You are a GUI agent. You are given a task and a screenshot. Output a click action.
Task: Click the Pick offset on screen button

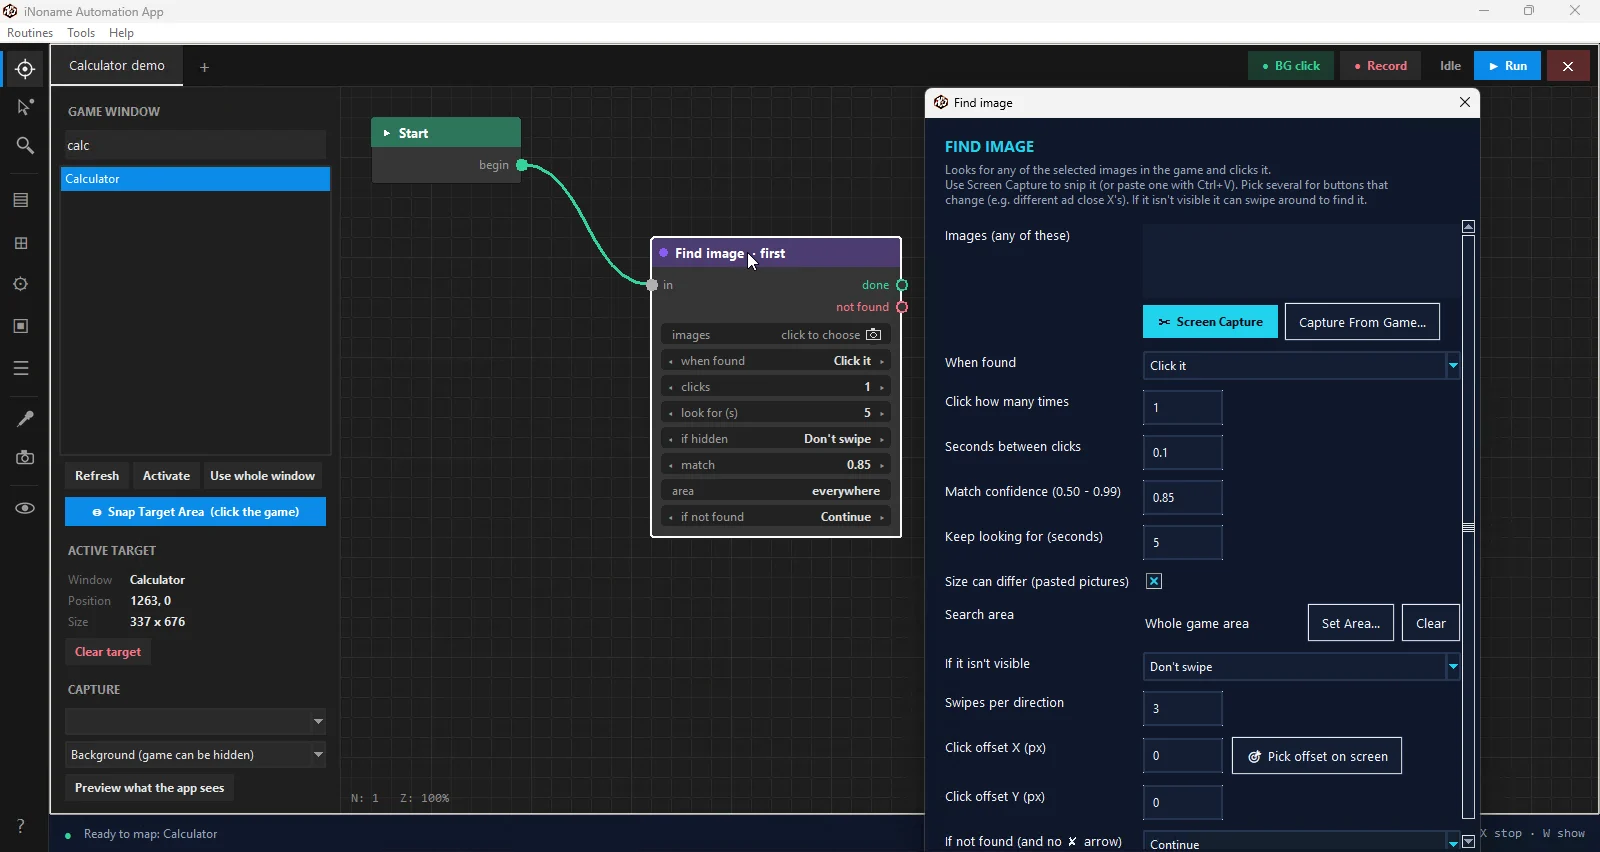pyautogui.click(x=1316, y=756)
